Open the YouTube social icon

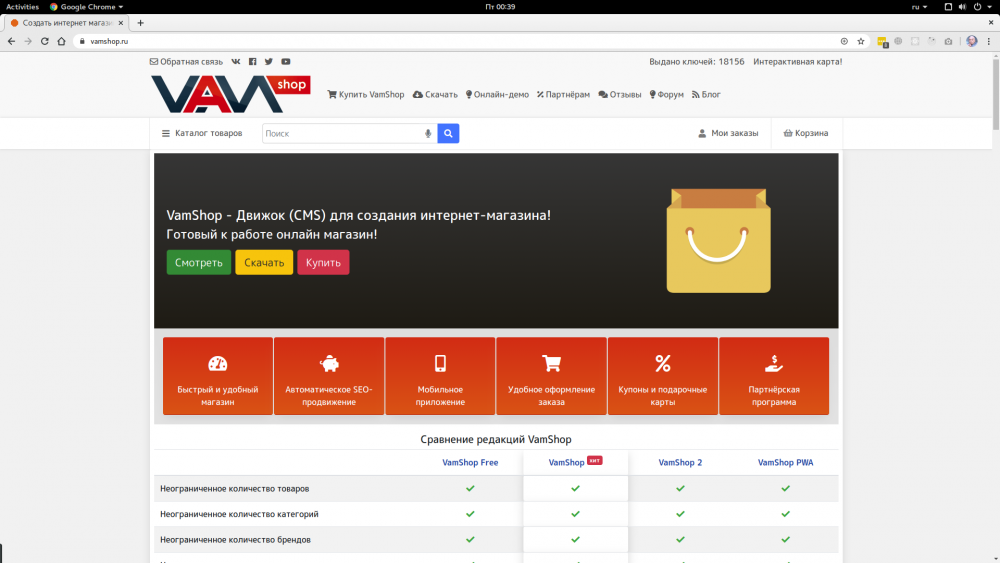pos(286,62)
